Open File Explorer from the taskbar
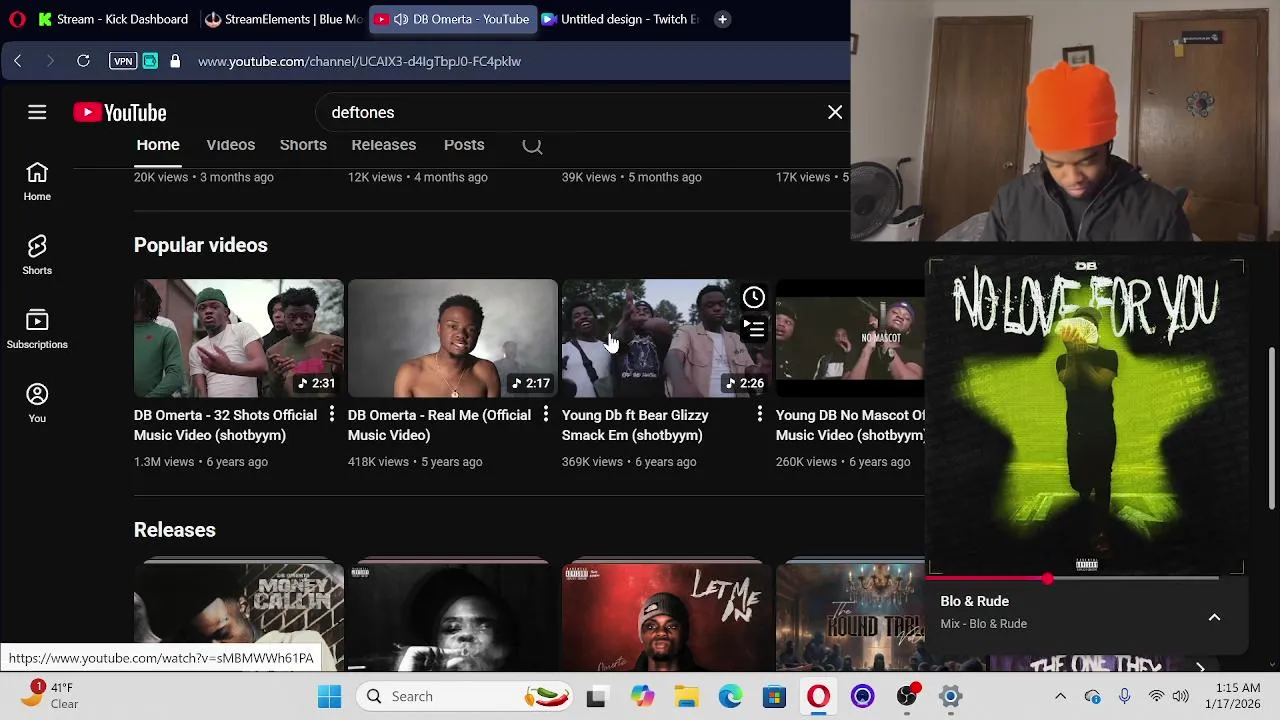The height and width of the screenshot is (720, 1280). point(686,696)
